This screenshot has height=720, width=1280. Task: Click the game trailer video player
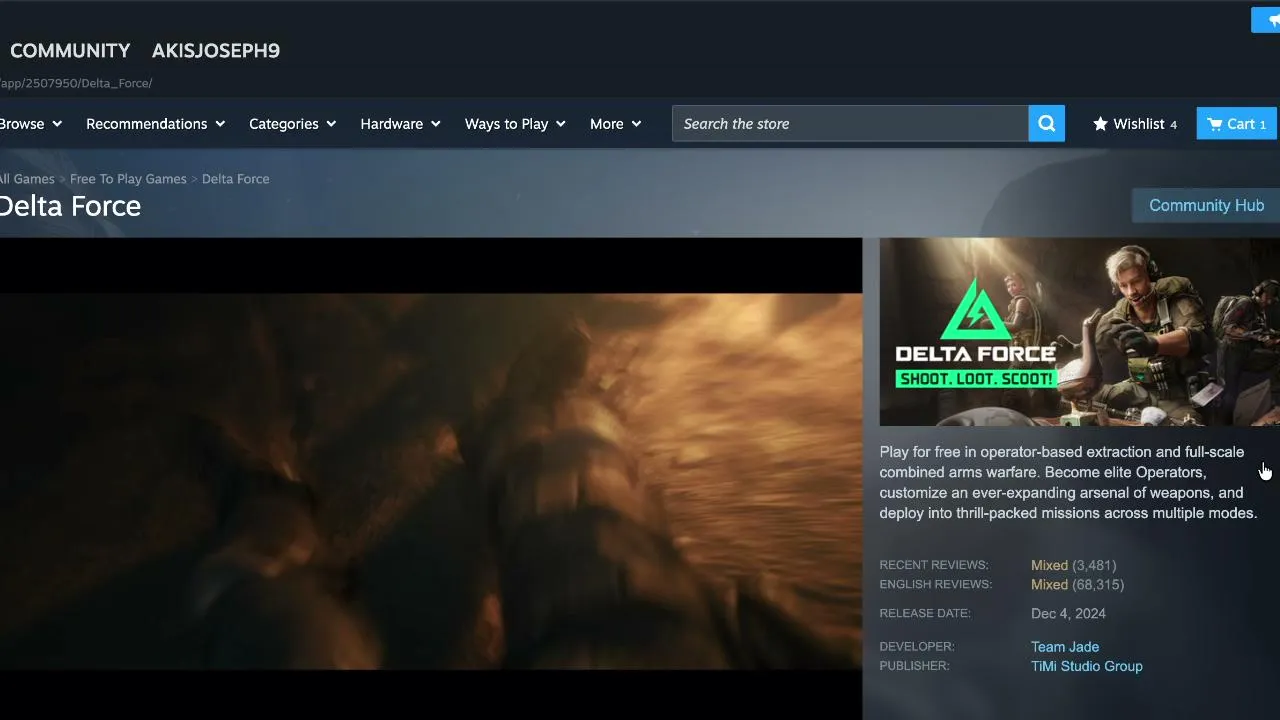[431, 479]
